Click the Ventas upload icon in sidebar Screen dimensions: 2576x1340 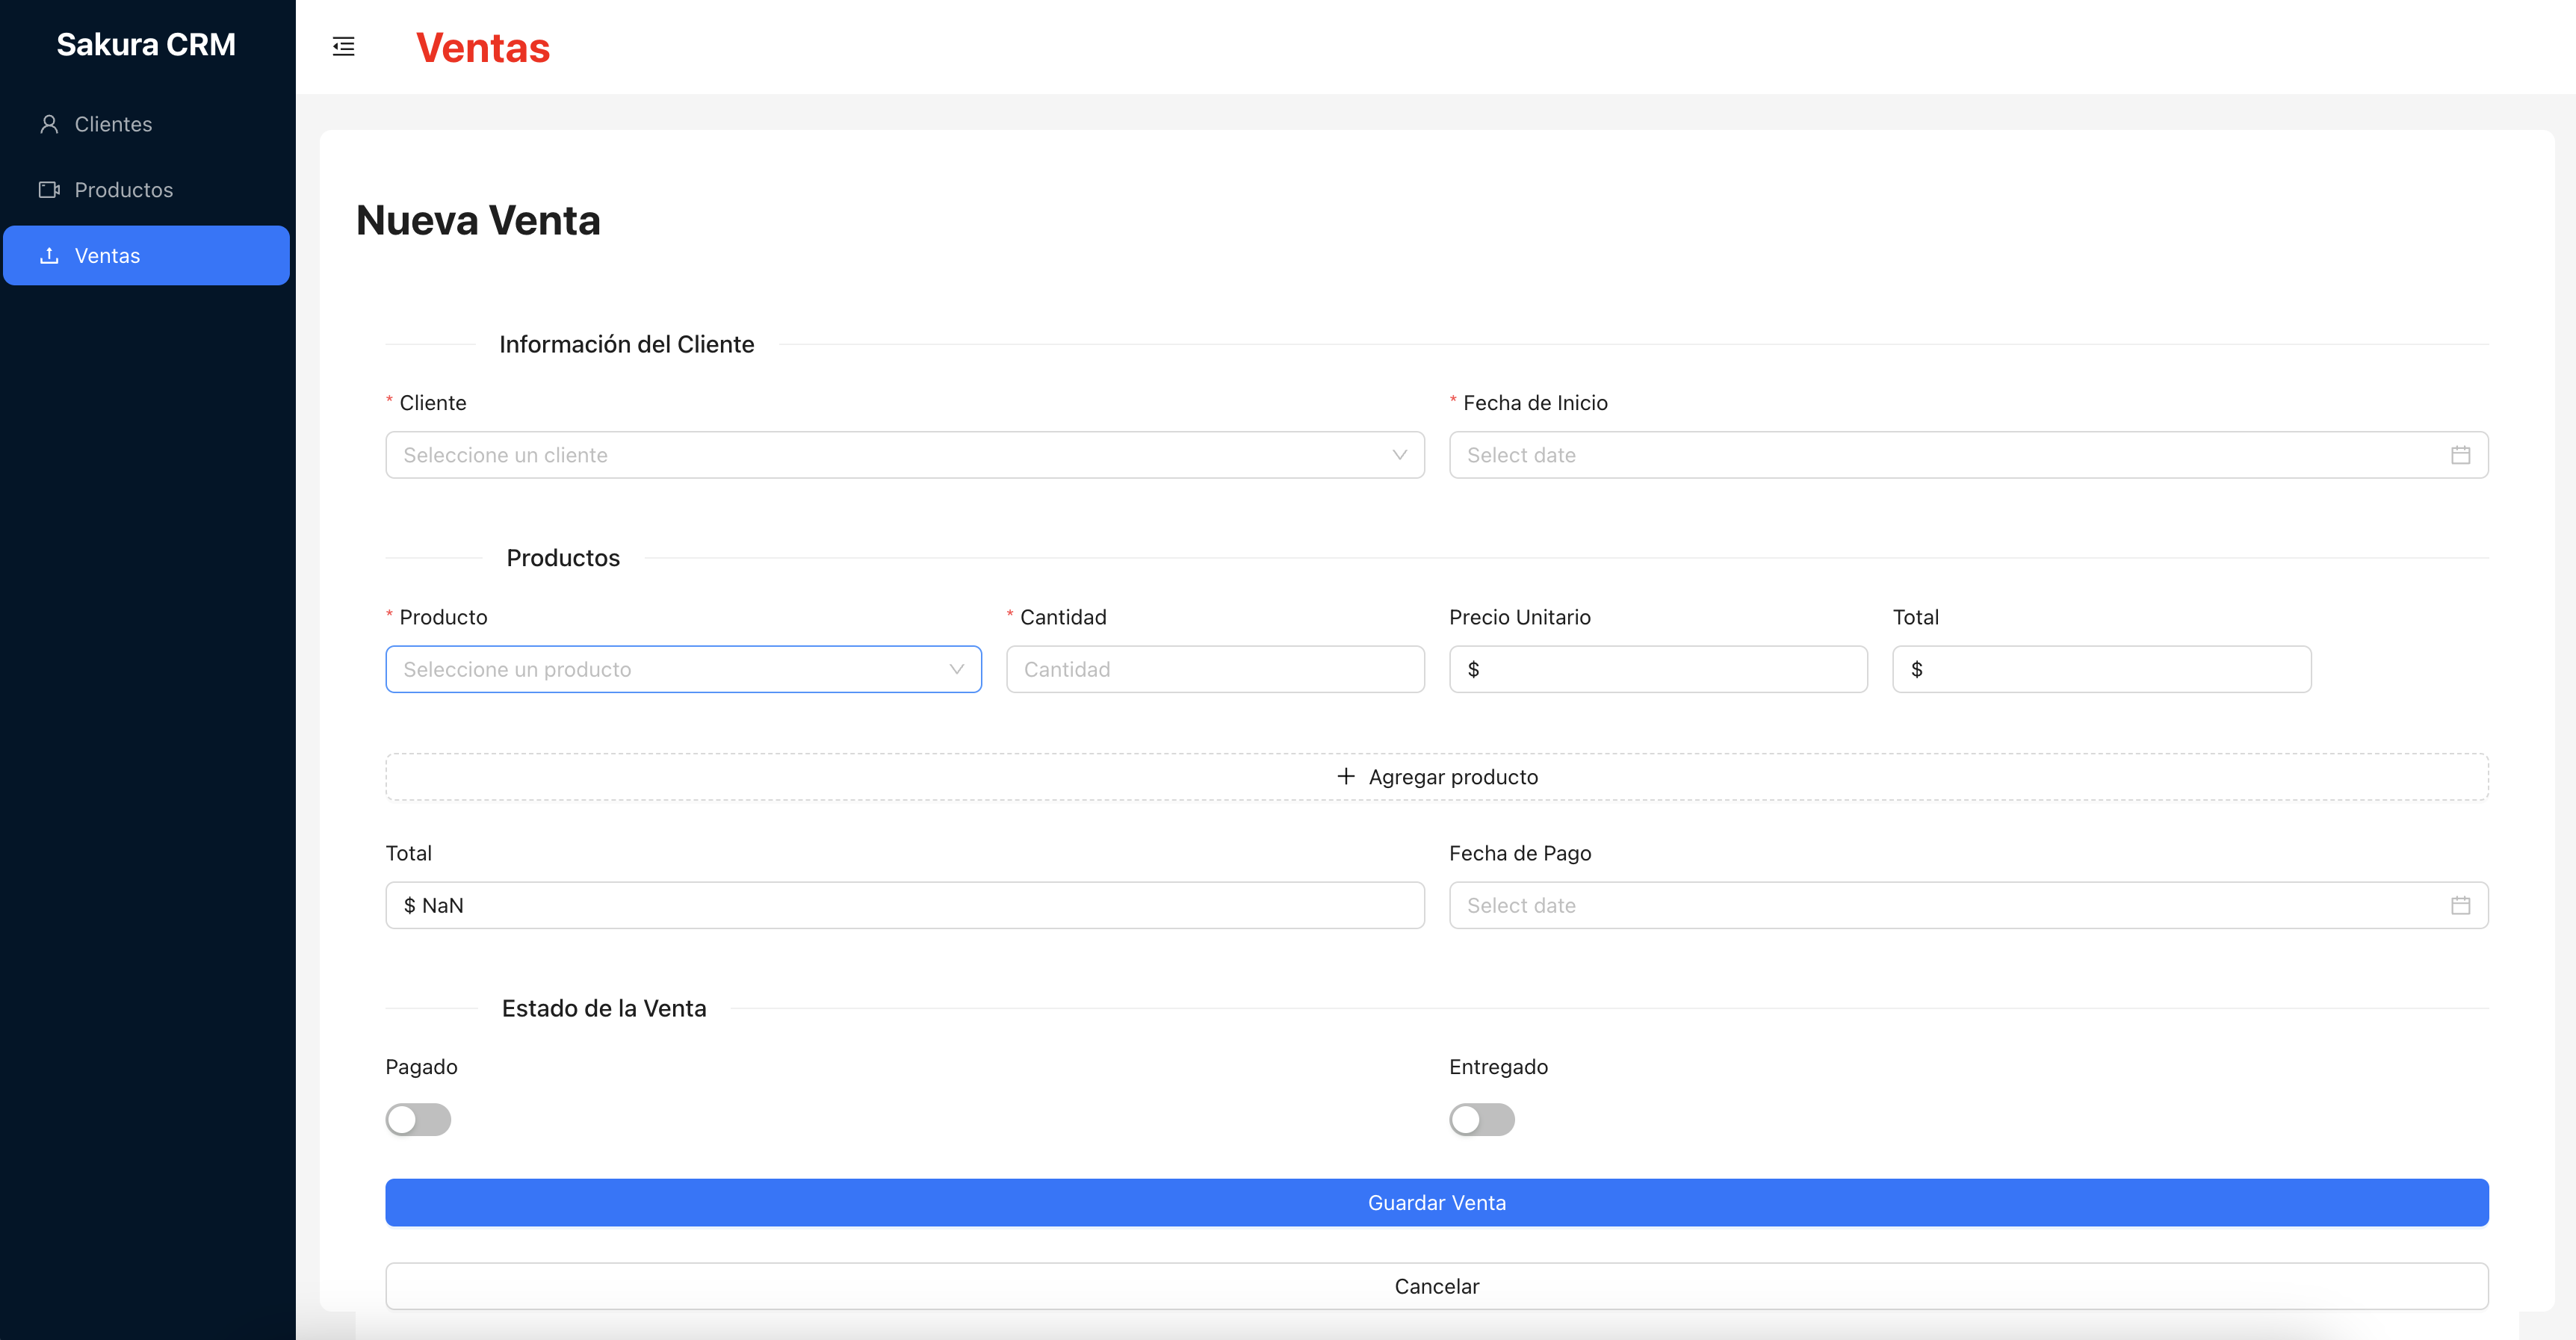coord(49,256)
